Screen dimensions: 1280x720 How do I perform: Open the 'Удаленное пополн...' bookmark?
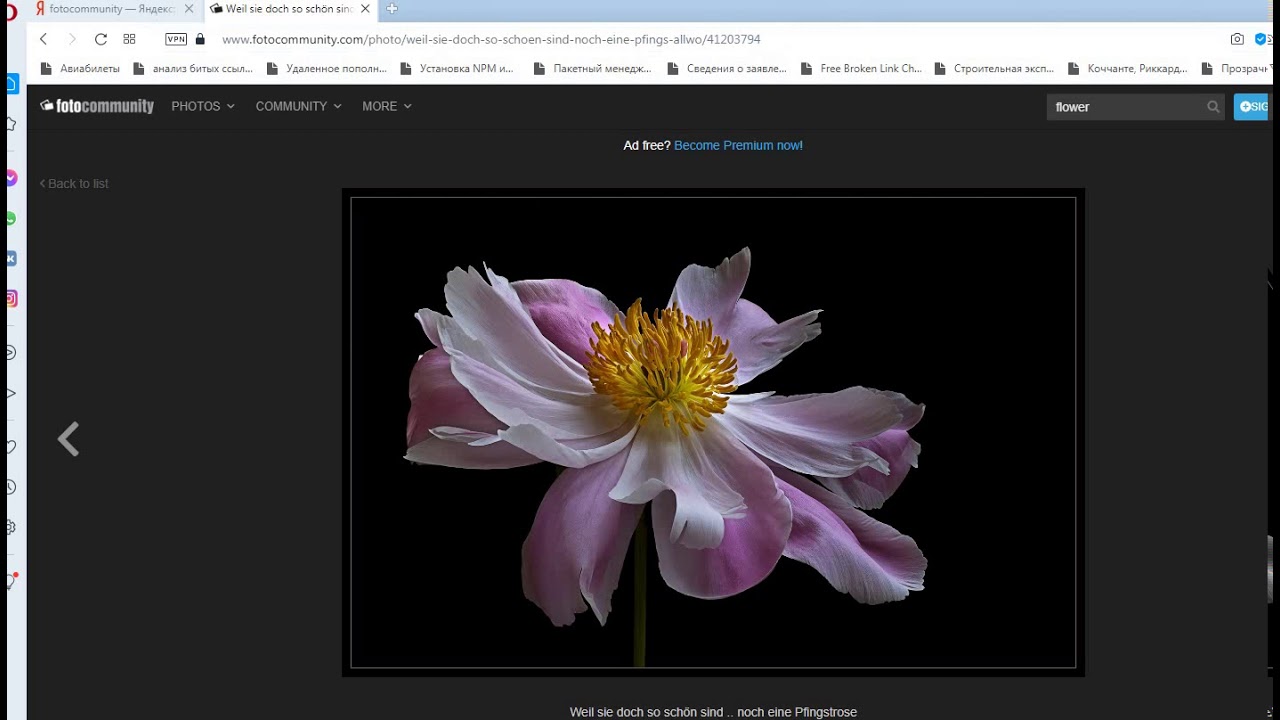coord(327,69)
